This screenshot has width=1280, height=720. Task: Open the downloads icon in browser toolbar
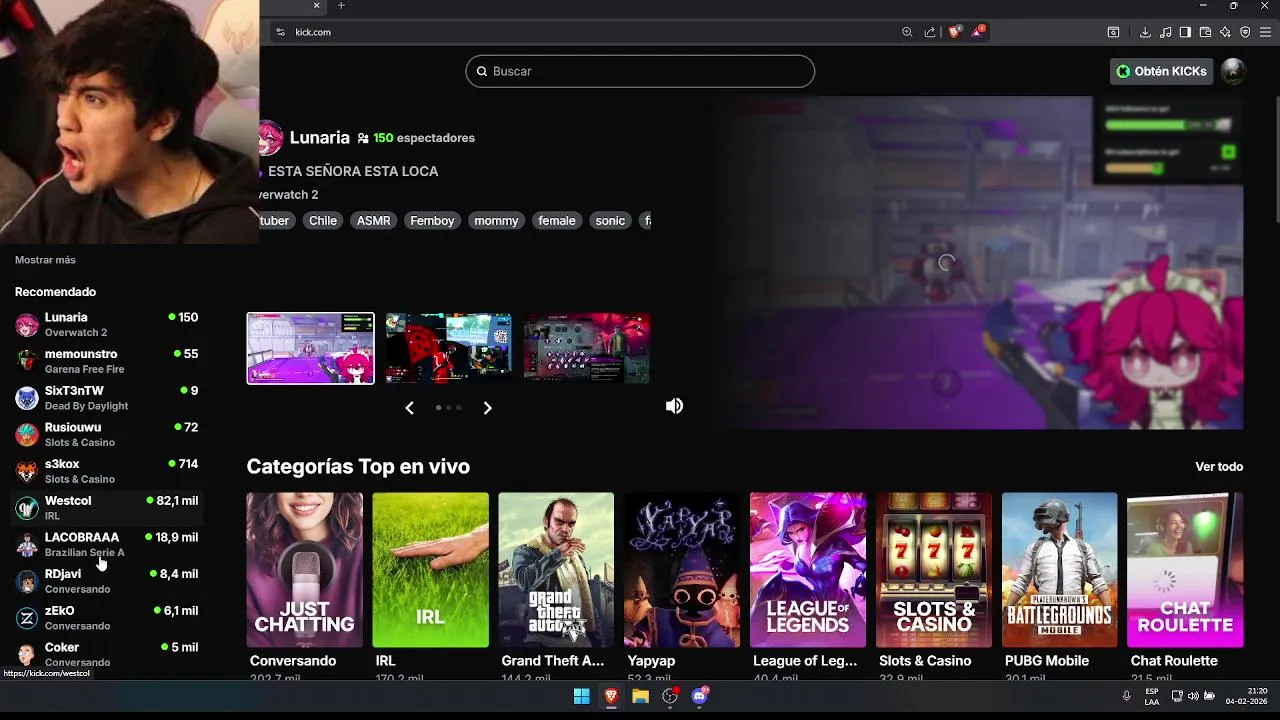[x=1145, y=32]
